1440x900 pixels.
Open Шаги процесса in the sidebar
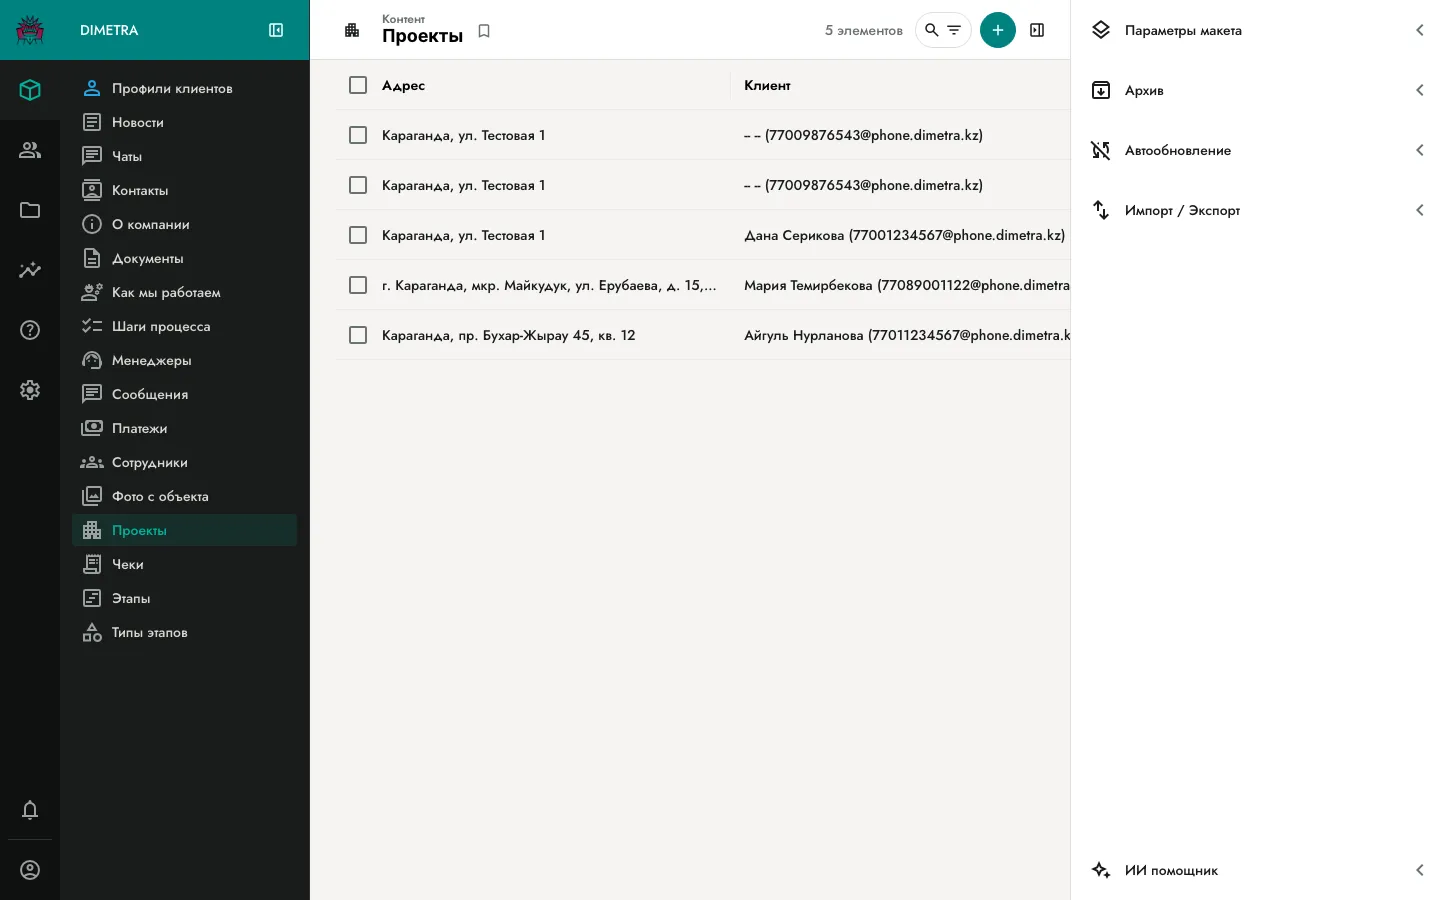(x=185, y=326)
